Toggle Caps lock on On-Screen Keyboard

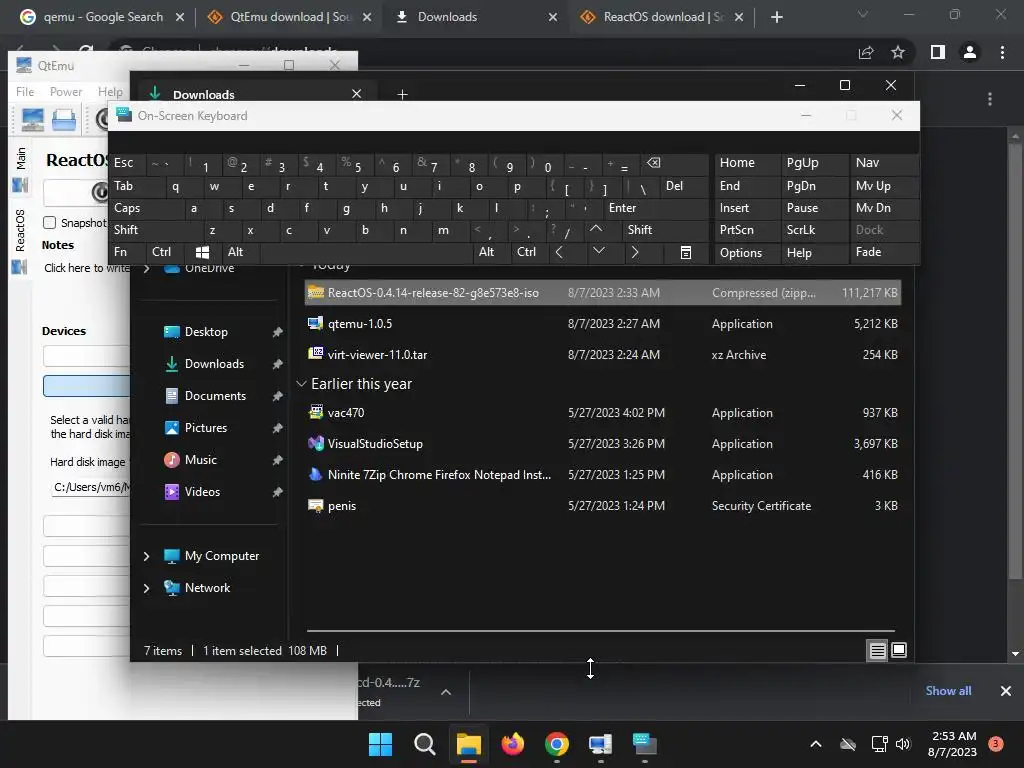tap(144, 208)
